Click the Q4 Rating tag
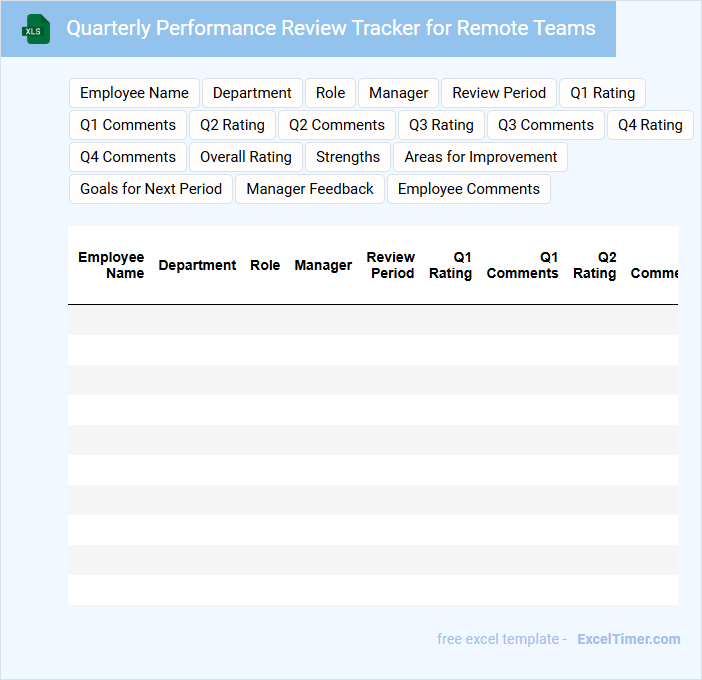The width and height of the screenshot is (702, 680). tap(650, 125)
